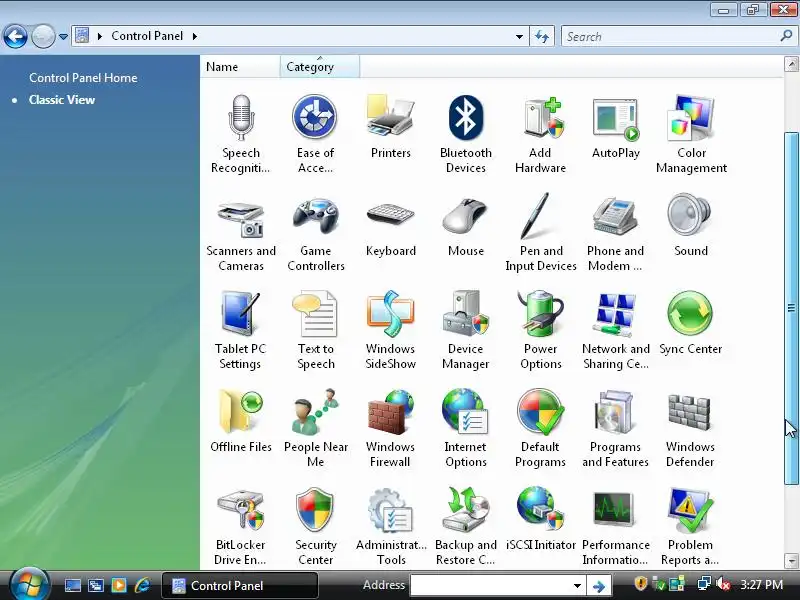Click the muted volume tray icon
This screenshot has height=600, width=800.
click(722, 584)
